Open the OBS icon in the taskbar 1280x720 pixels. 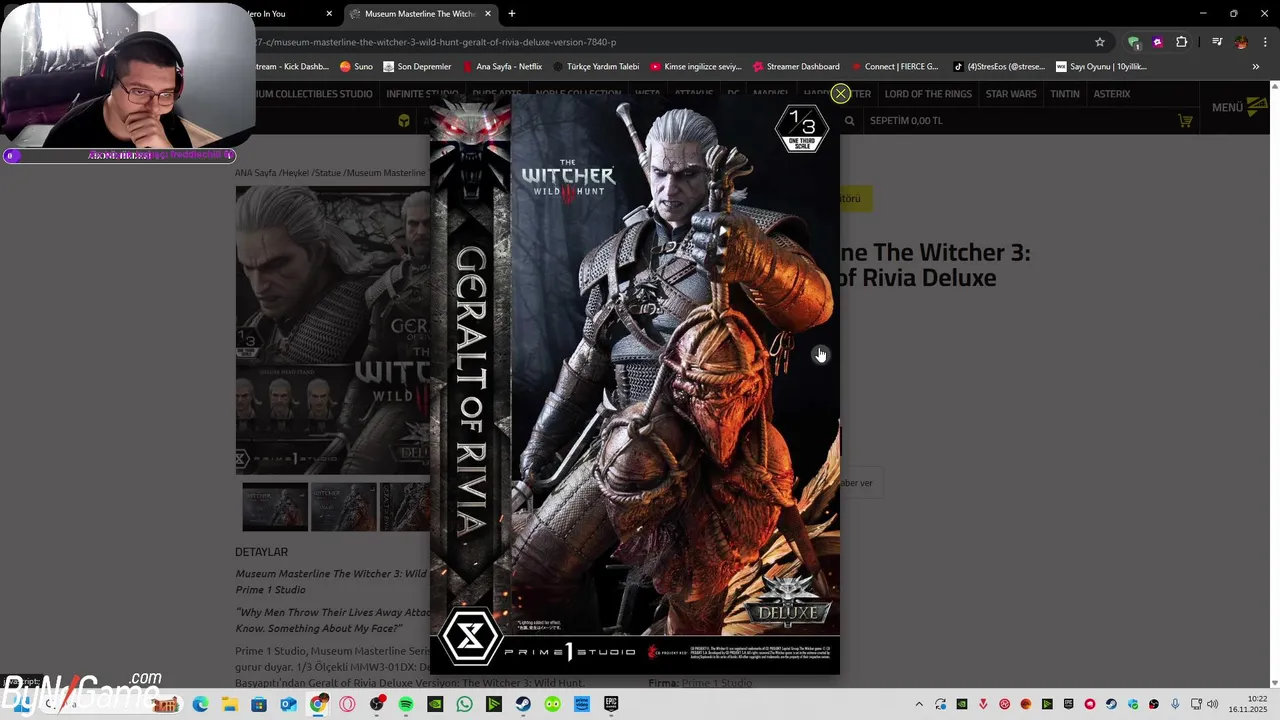pos(377,704)
